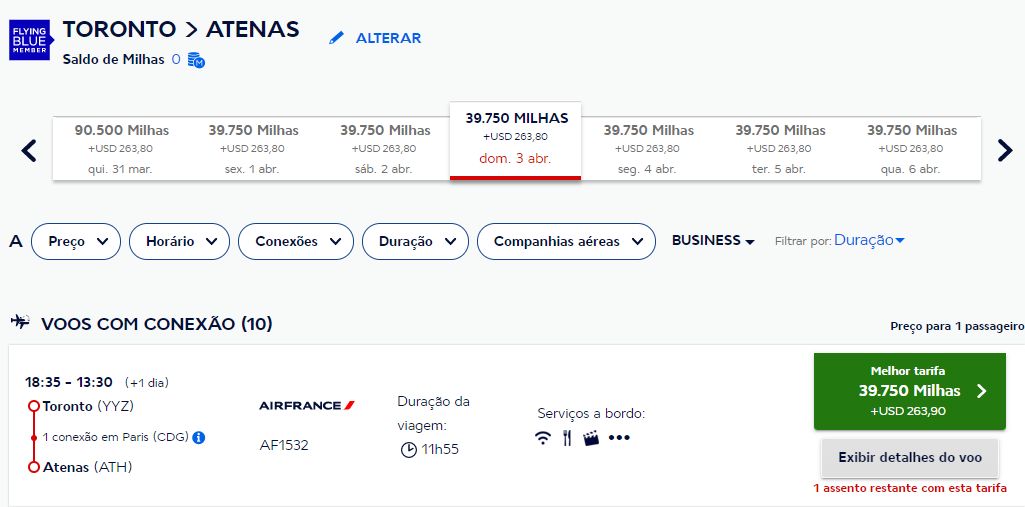Open the info icon for the Paris connection
1025x507 pixels.
[x=199, y=437]
